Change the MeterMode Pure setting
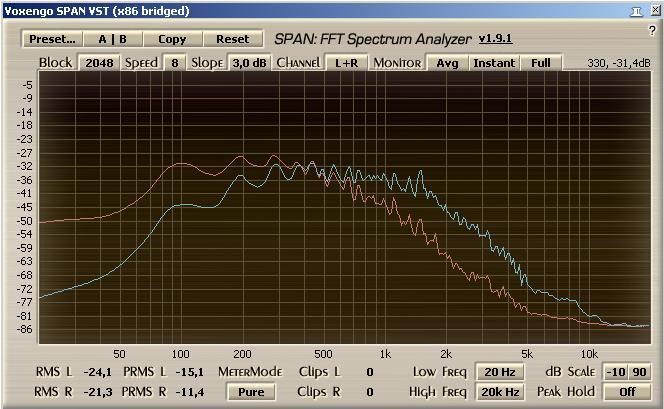Viewport: 664px width, 409px height. point(251,392)
